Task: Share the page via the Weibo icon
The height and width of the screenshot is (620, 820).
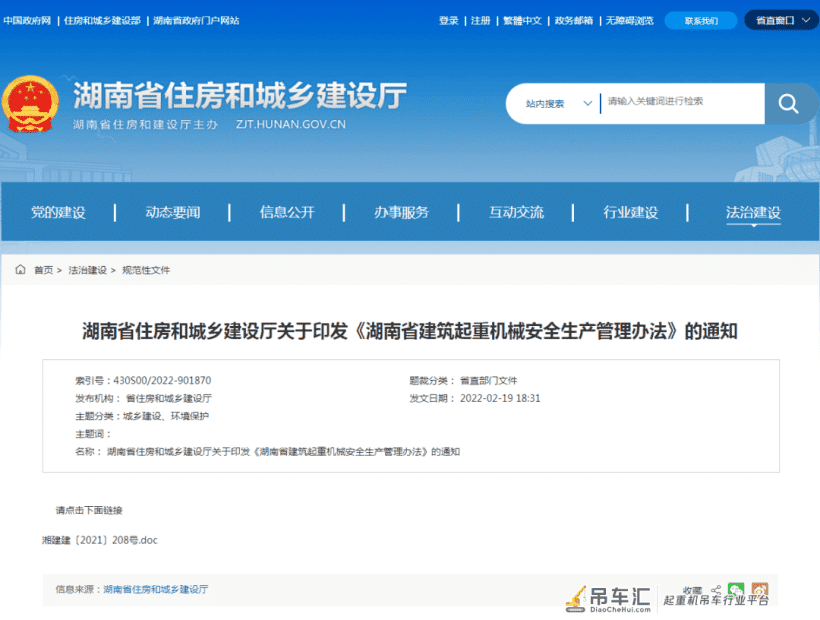Action: pyautogui.click(x=759, y=590)
